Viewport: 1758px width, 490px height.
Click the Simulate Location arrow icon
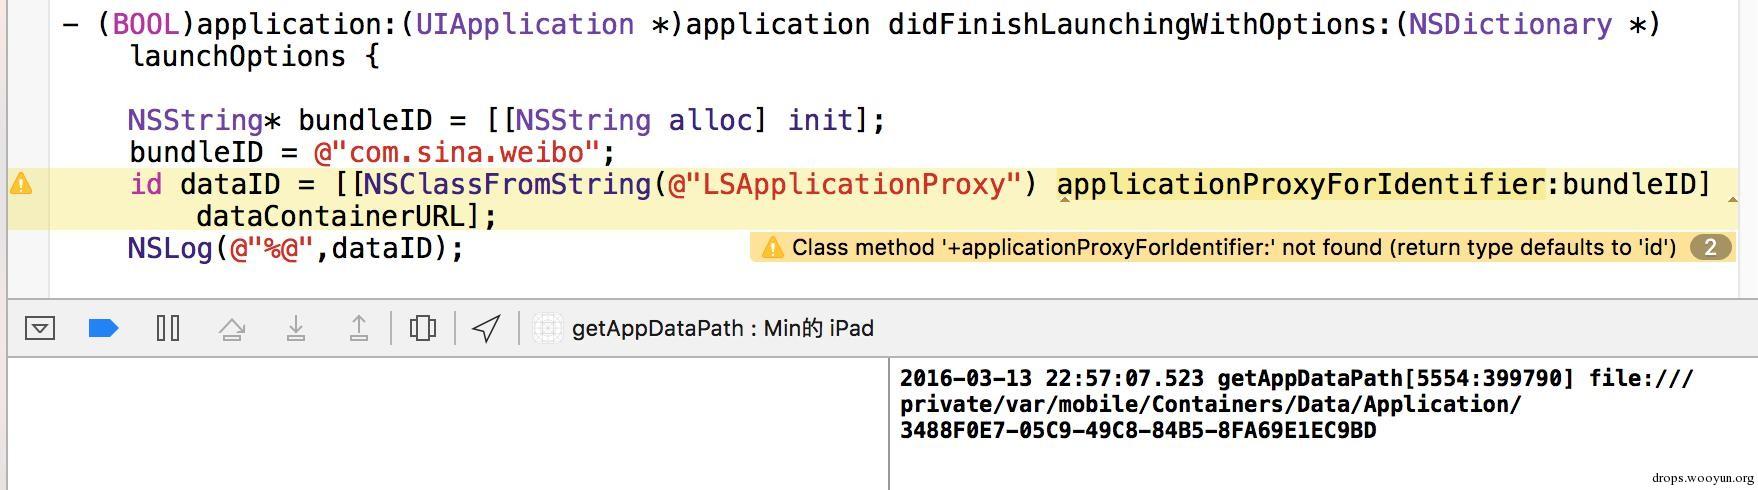pos(487,328)
